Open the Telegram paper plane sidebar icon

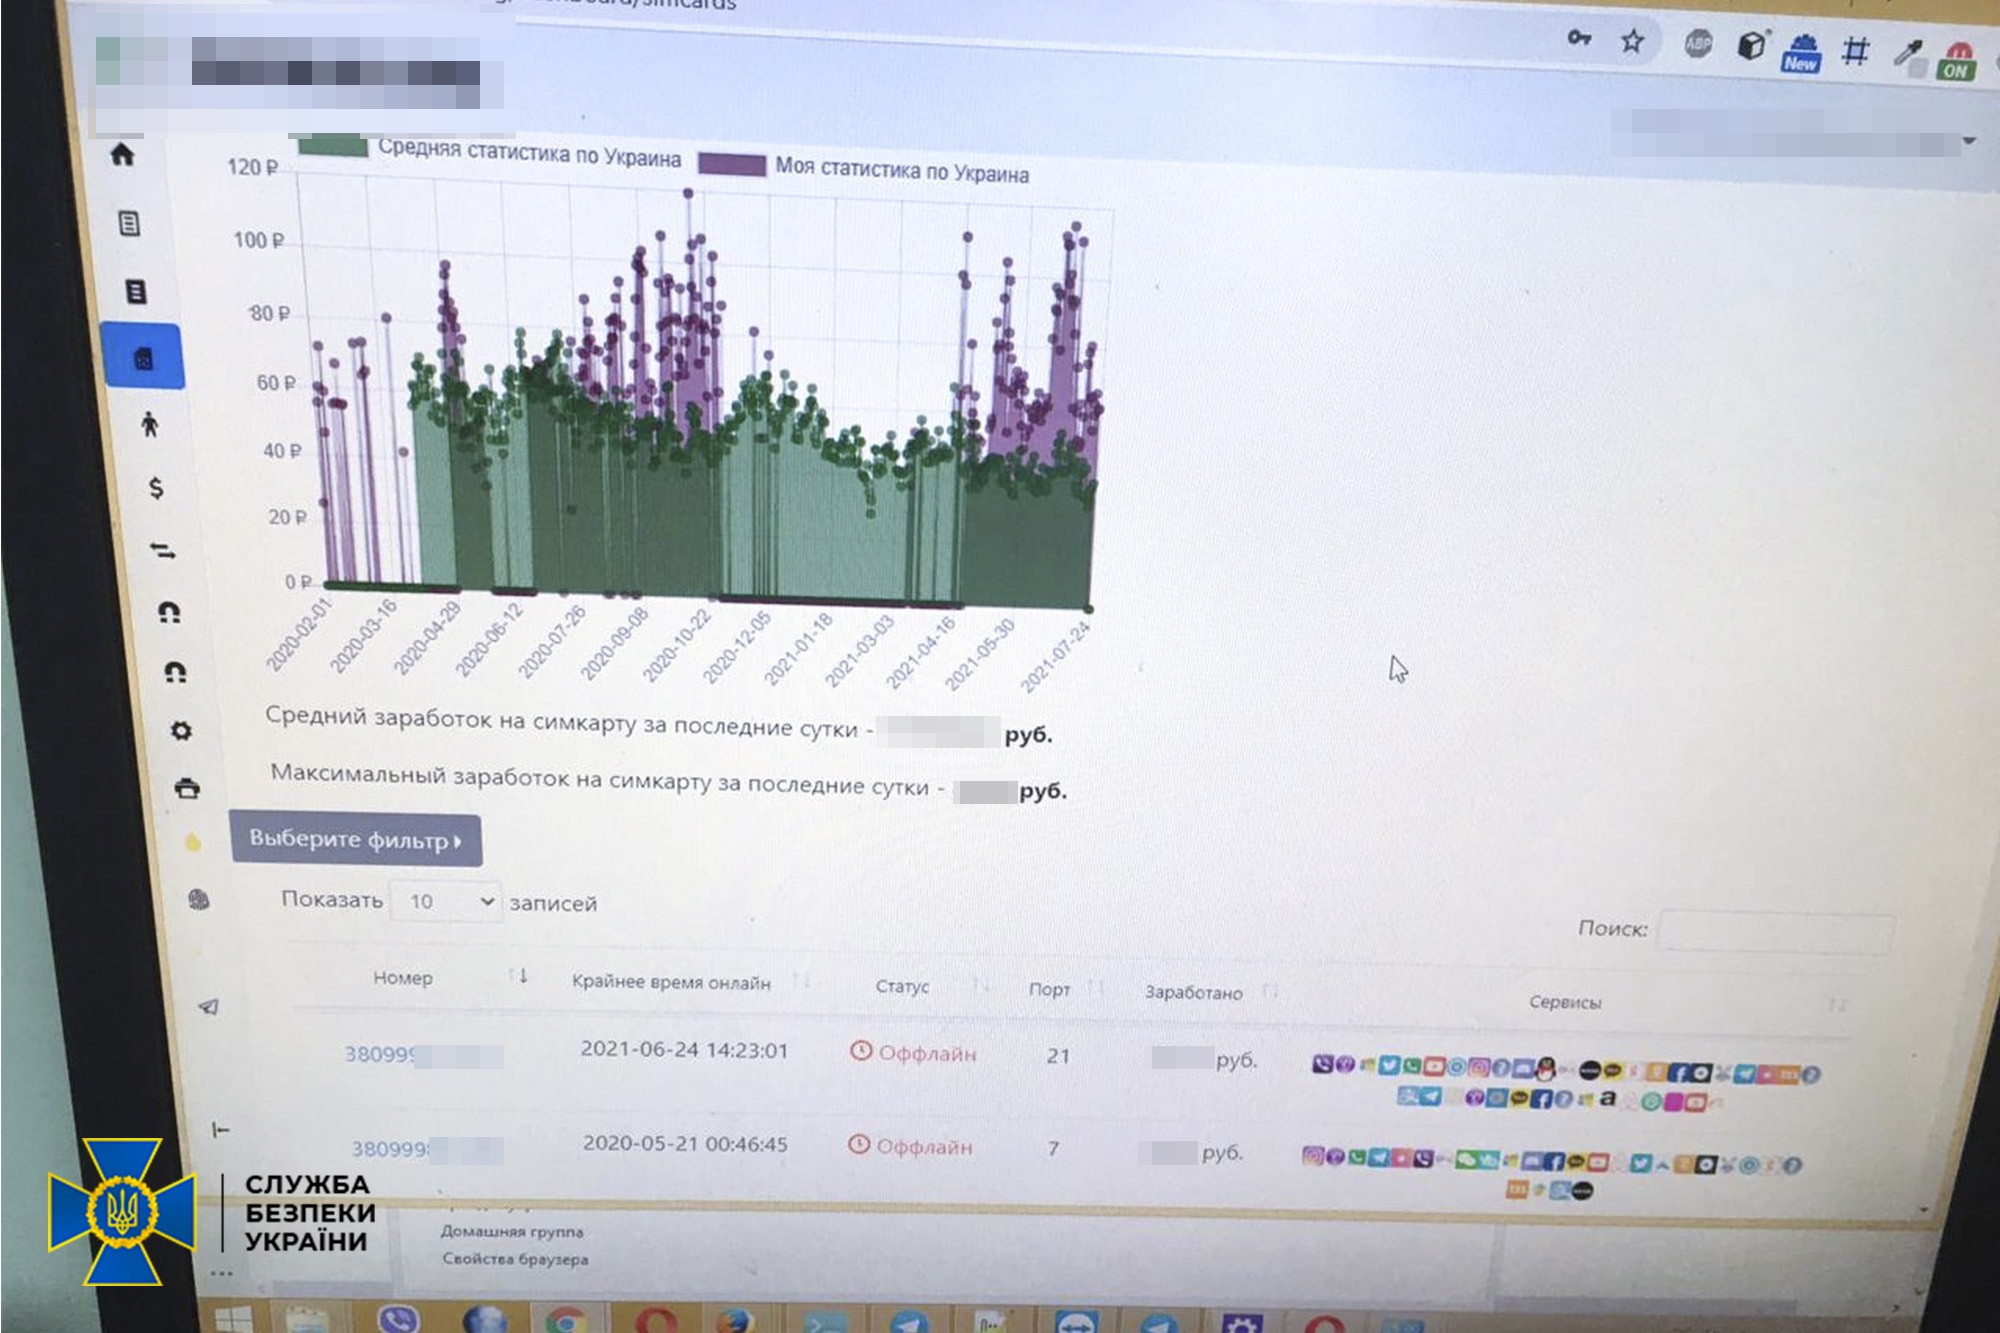(208, 1007)
